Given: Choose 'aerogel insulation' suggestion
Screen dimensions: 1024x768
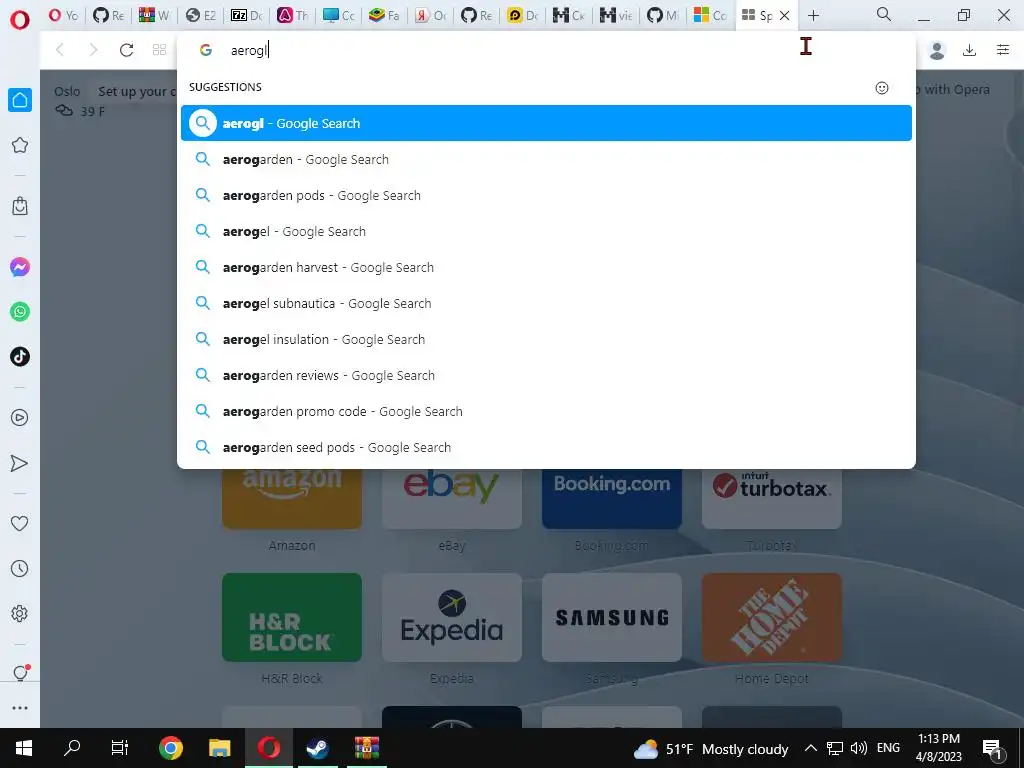Looking at the screenshot, I should (546, 340).
